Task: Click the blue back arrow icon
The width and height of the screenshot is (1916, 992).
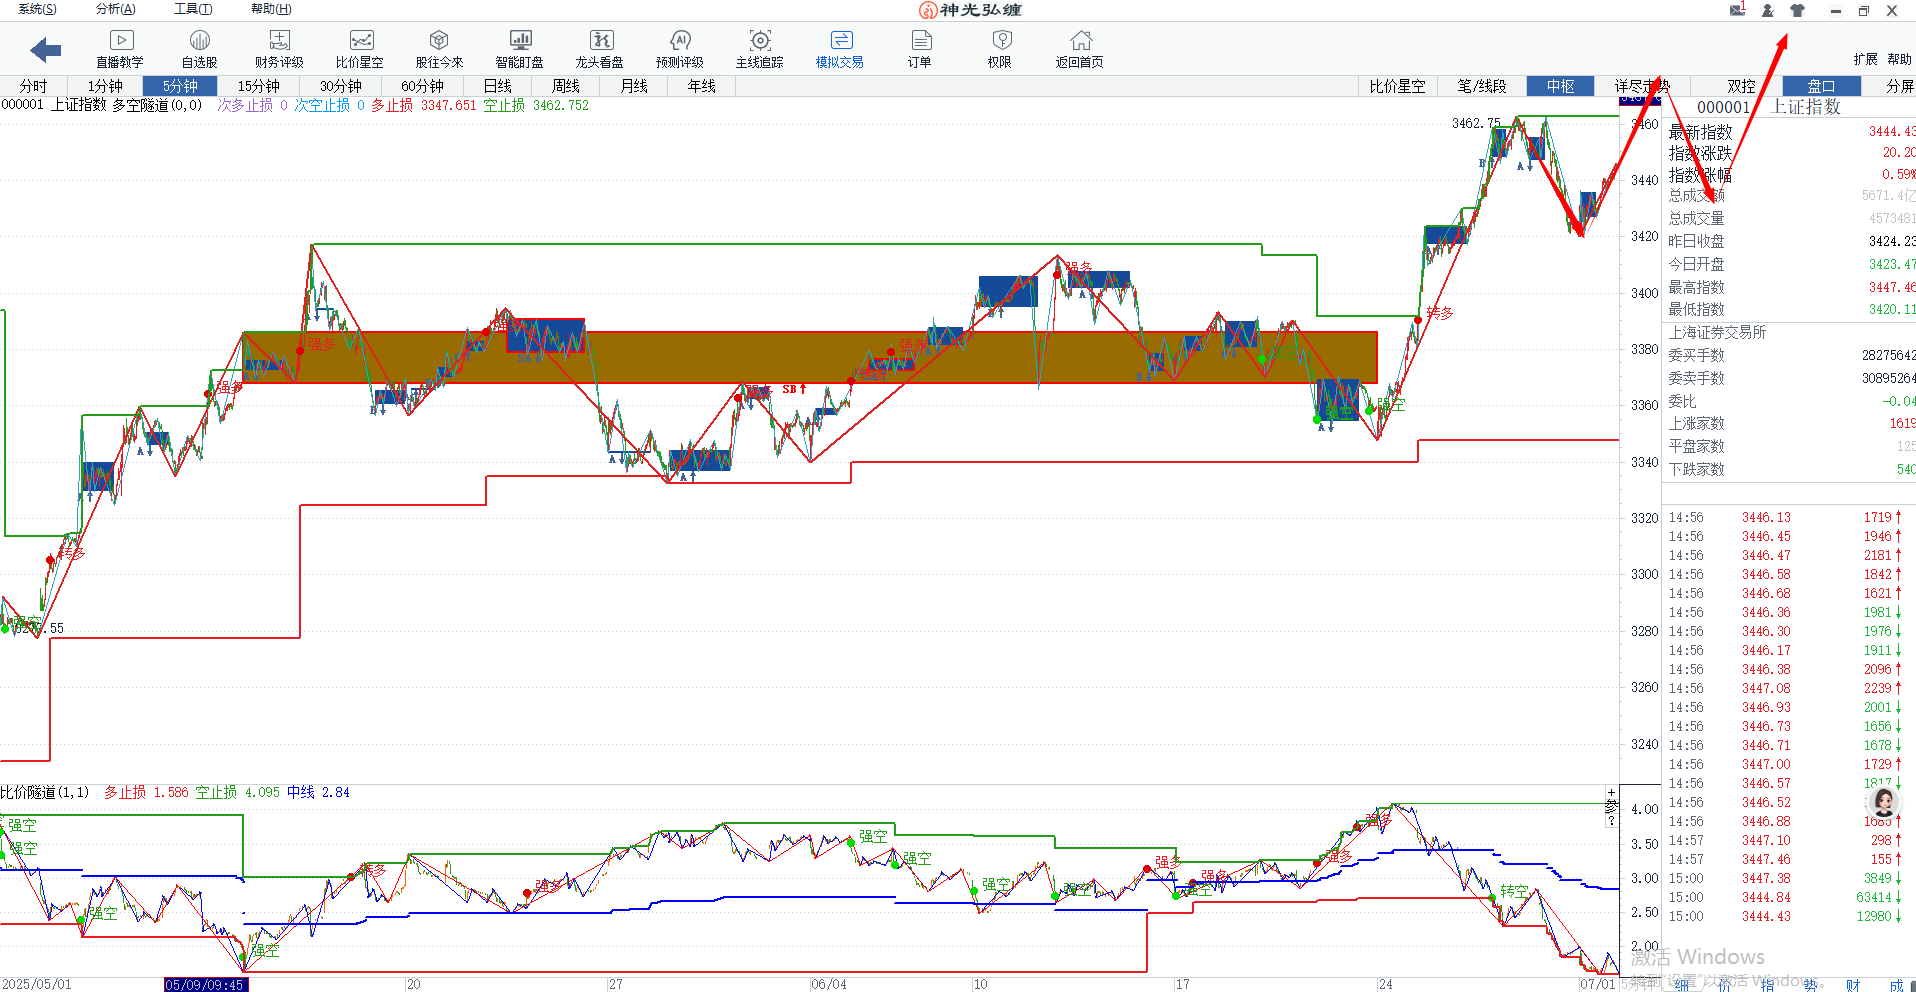Action: click(x=46, y=49)
